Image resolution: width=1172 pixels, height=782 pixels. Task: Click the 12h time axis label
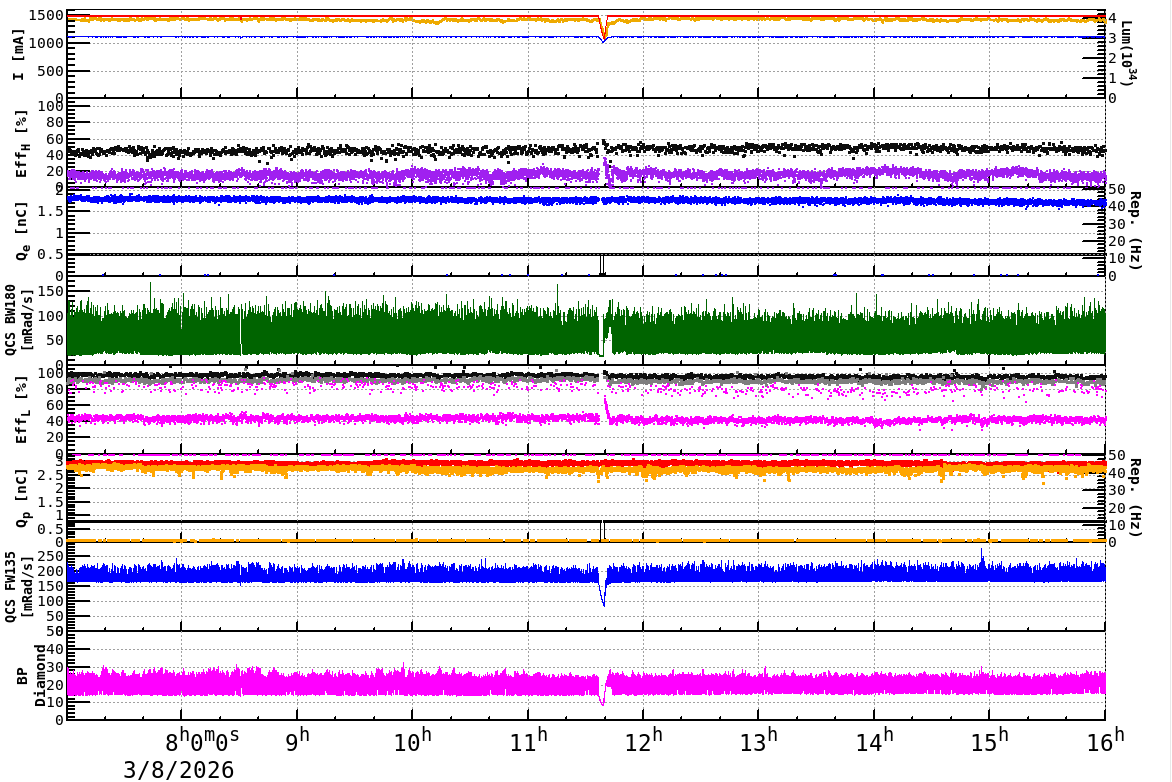644,740
